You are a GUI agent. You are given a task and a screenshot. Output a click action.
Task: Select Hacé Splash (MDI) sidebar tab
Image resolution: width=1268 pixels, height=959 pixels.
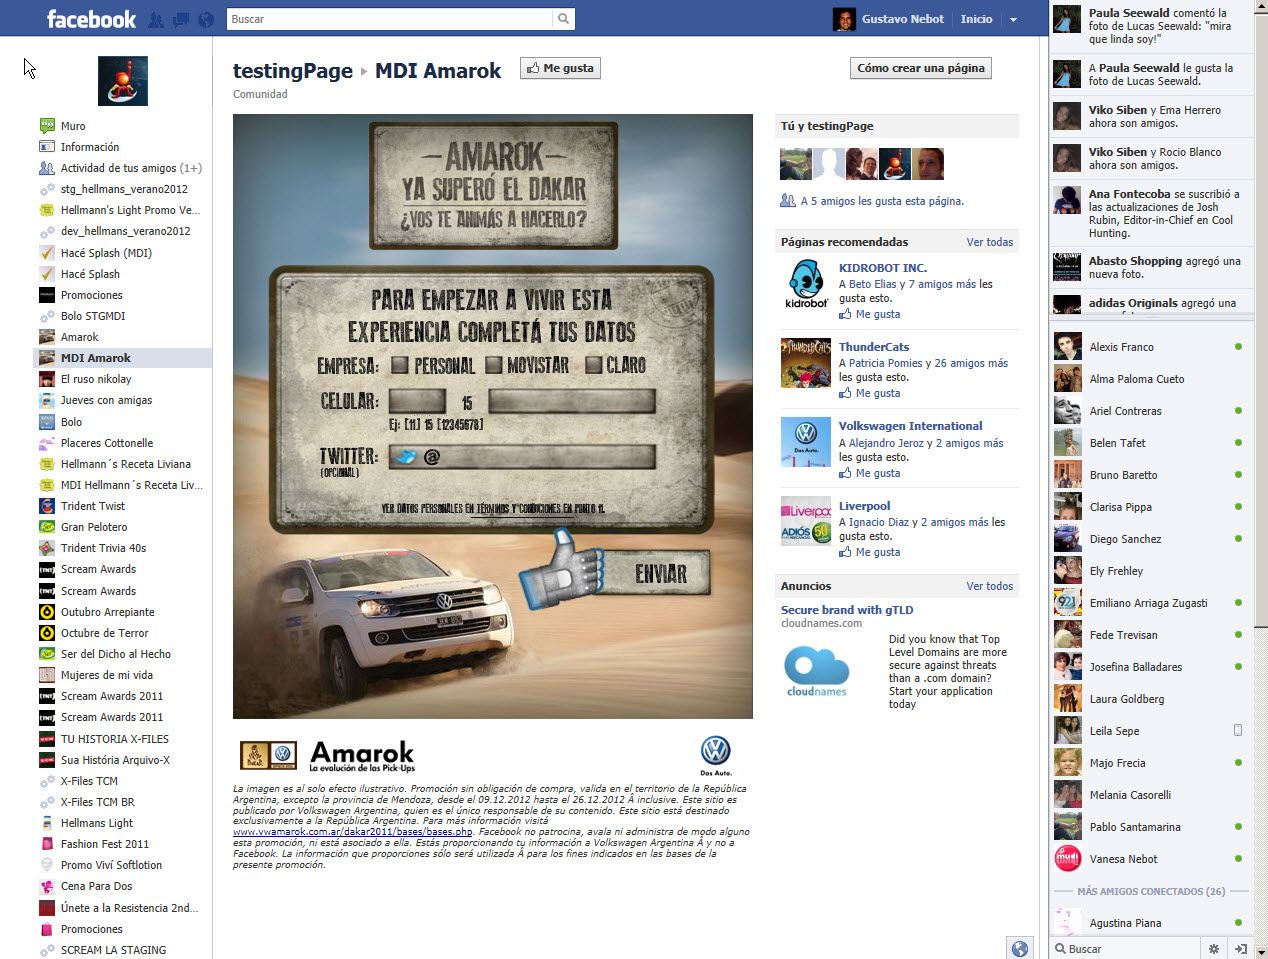[106, 253]
